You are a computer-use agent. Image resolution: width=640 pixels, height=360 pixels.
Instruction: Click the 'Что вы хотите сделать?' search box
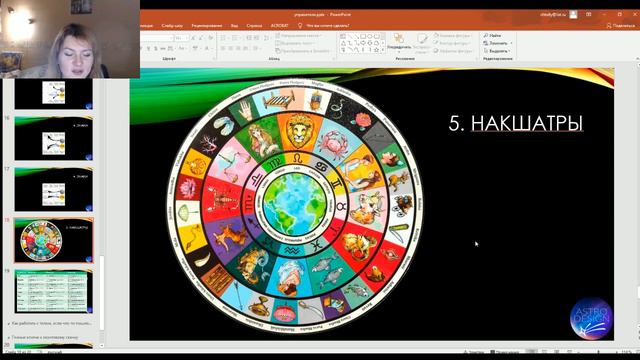(x=328, y=25)
